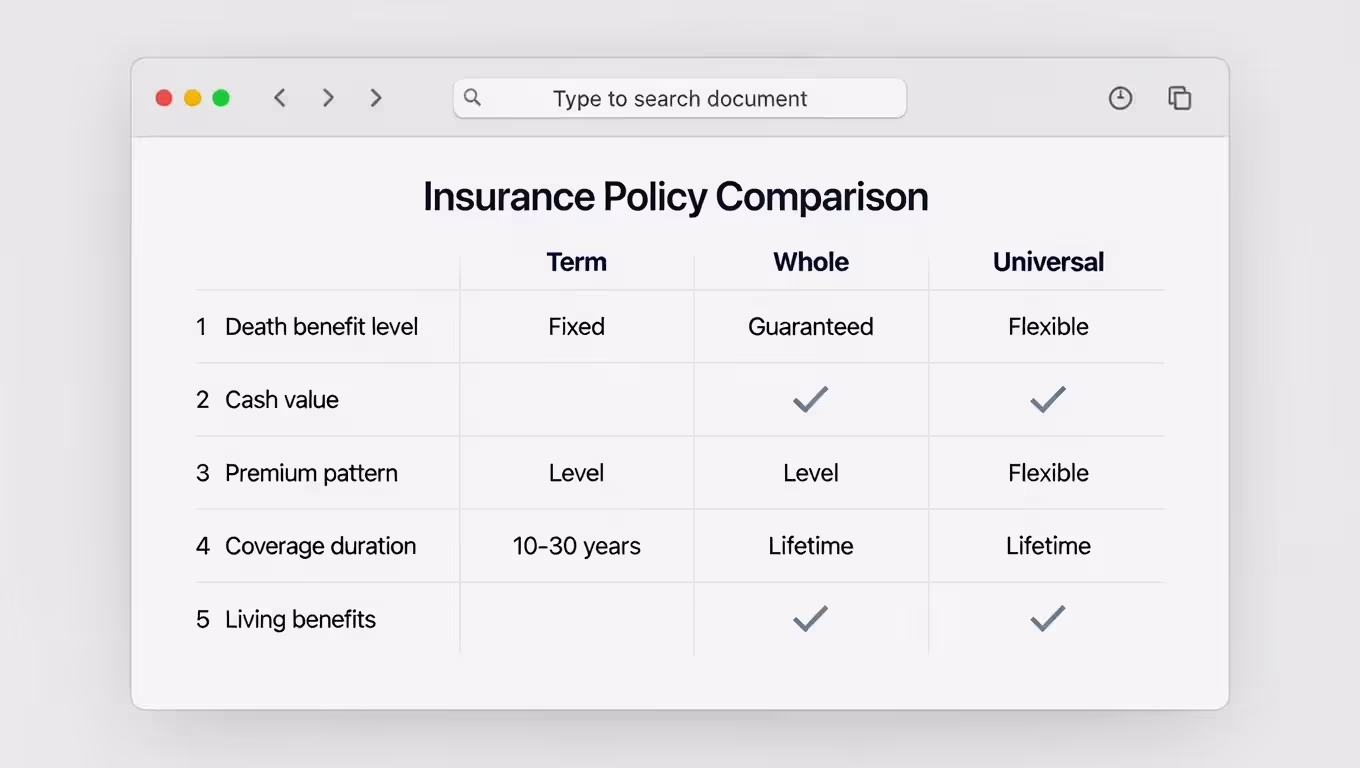This screenshot has width=1360, height=768.
Task: Click the second forward navigation chevron
Action: click(x=376, y=97)
